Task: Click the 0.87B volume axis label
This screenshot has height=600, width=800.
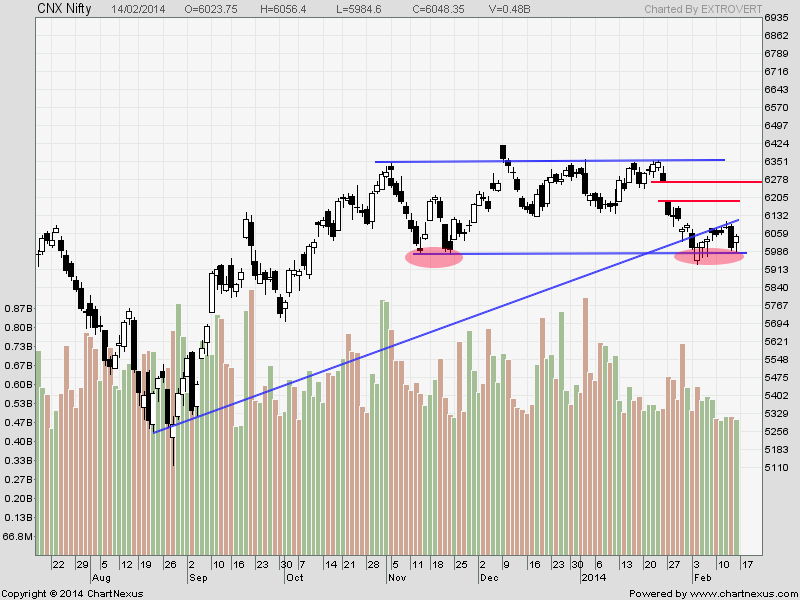Action: 17,308
